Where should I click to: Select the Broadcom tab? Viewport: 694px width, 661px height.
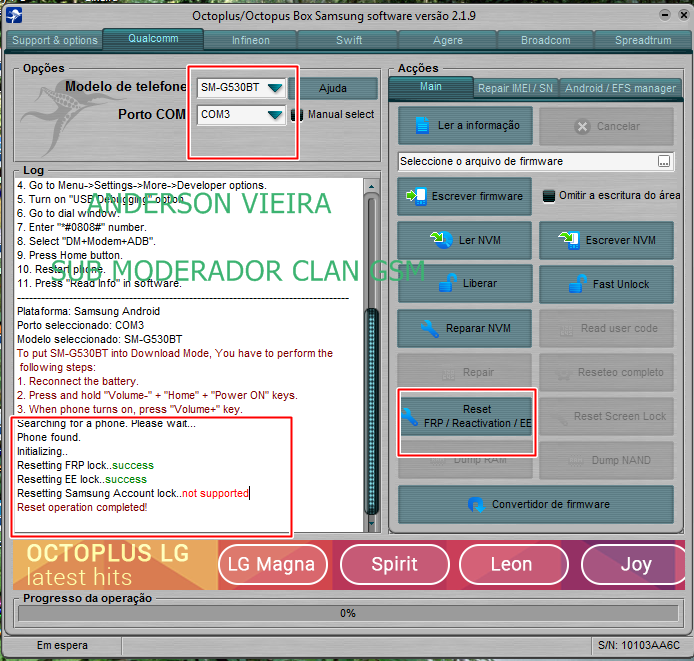546,40
